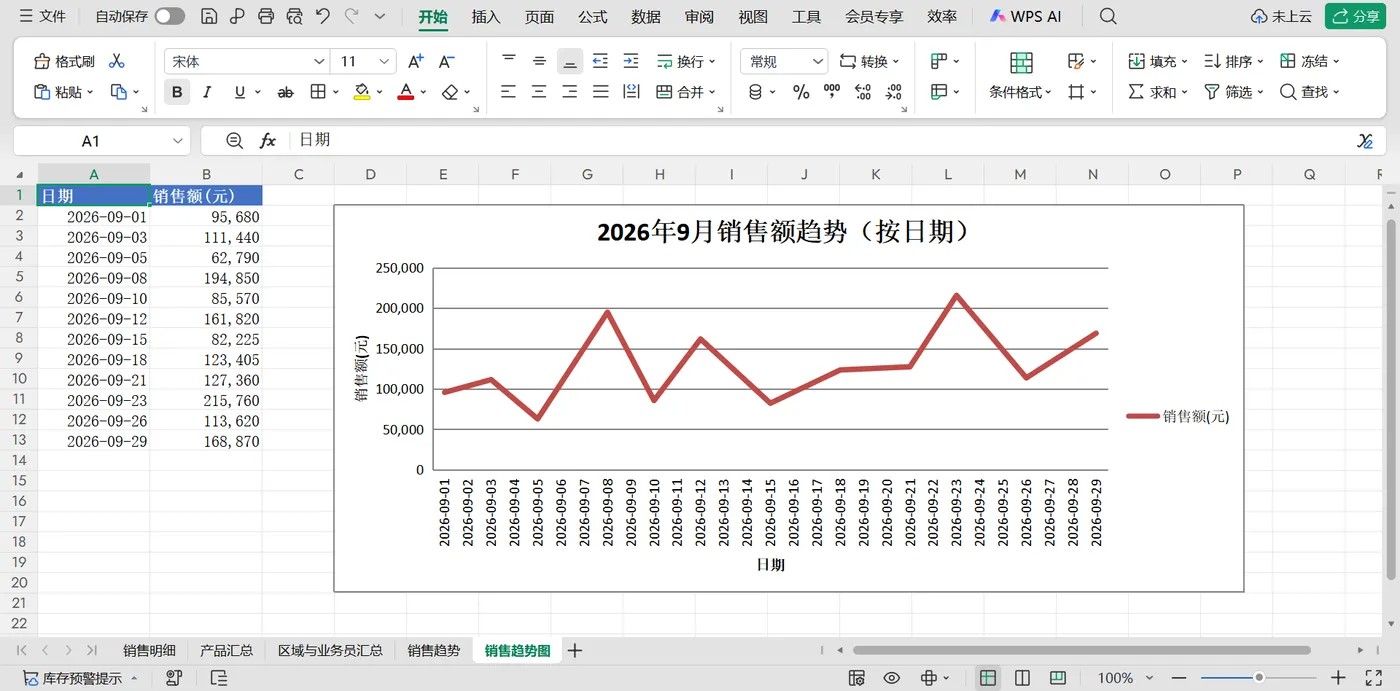Apply the yellow fill color swatch

pyautogui.click(x=362, y=92)
